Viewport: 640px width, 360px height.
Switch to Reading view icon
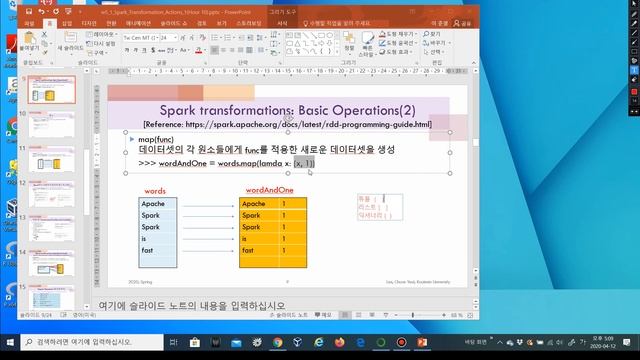click(372, 315)
